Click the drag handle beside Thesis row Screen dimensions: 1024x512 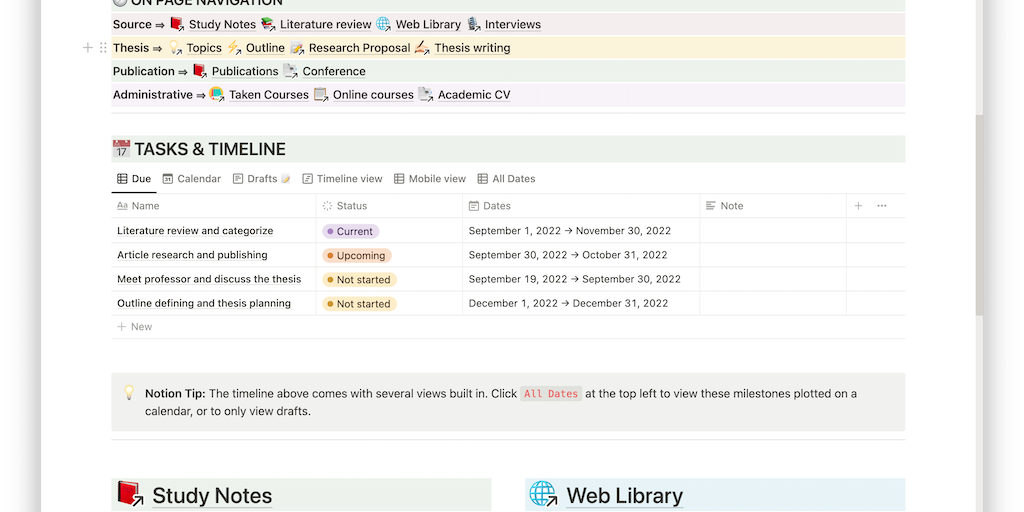pyautogui.click(x=103, y=48)
